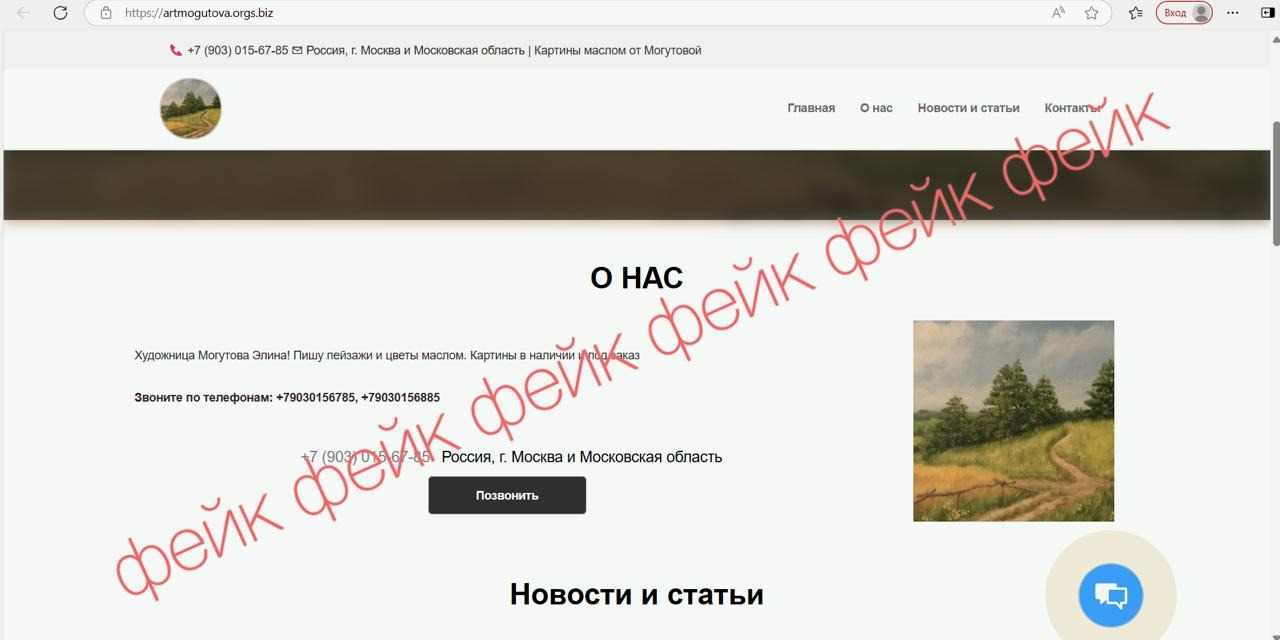Click the Вход profile button

pyautogui.click(x=1185, y=13)
